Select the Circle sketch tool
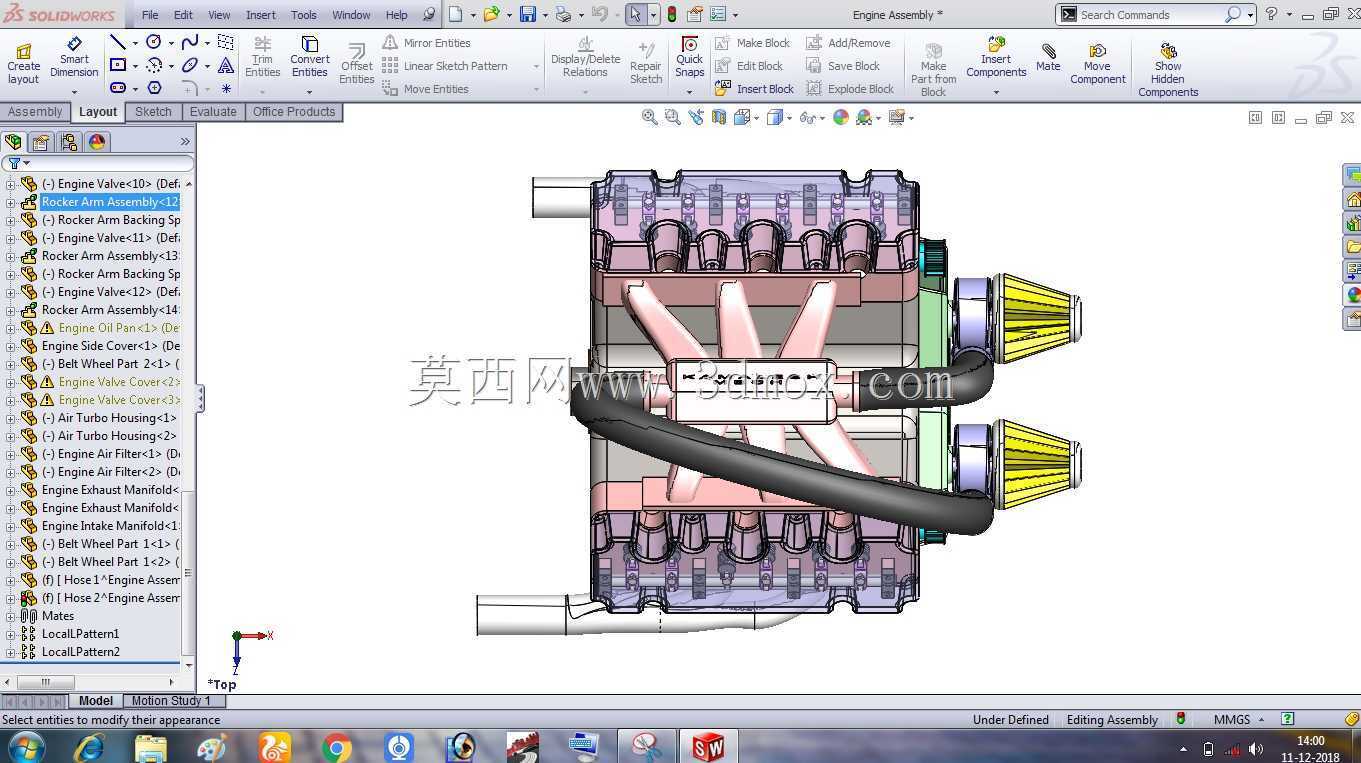Screen dimensions: 1361x763 pos(154,42)
